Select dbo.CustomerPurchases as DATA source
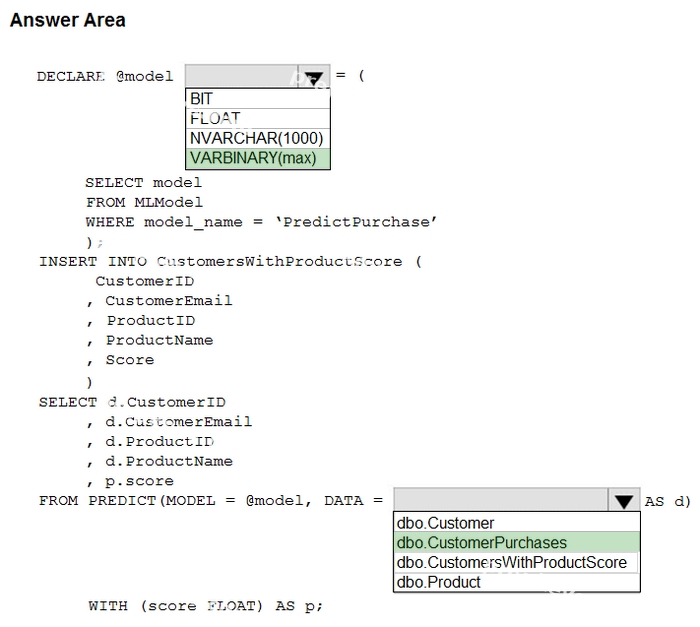Screen dimensions: 700x627 (x=517, y=543)
